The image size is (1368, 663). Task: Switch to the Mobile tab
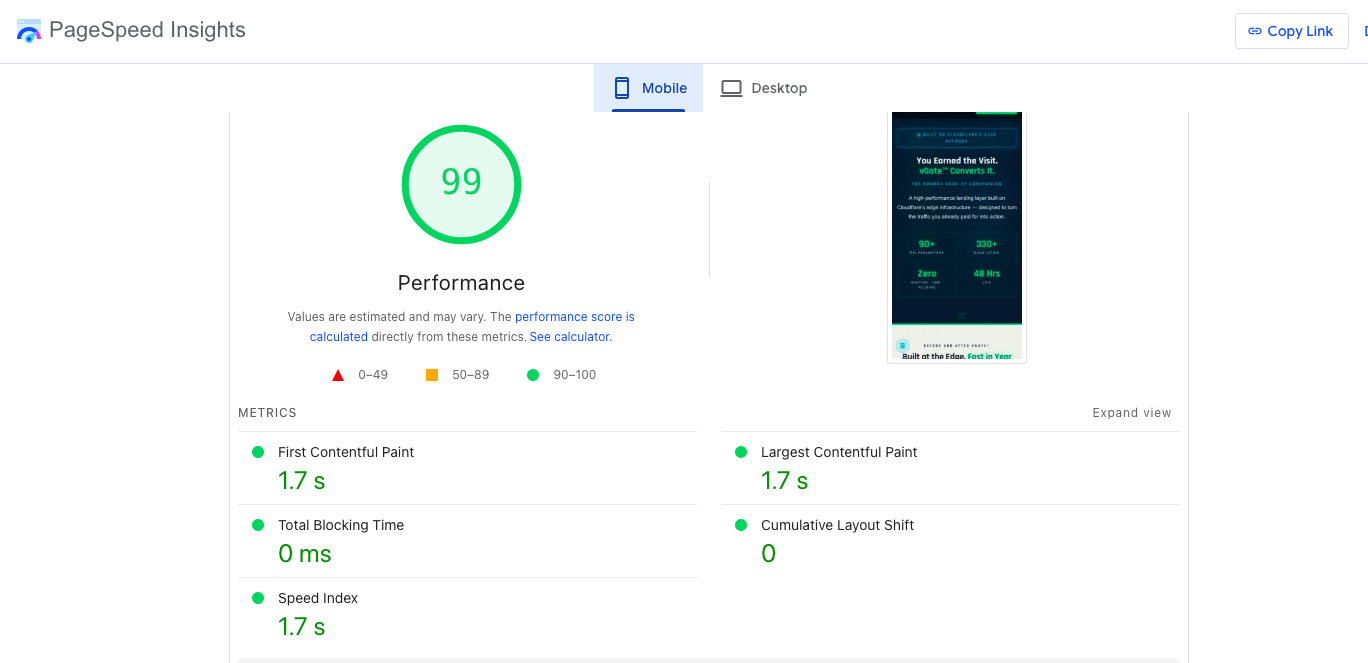point(649,88)
